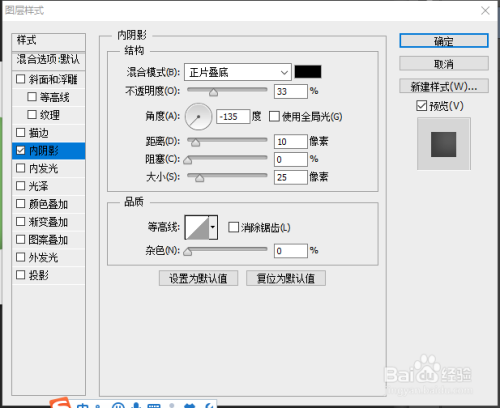
Task: Enable the 描边 stroke checkbox
Action: pos(21,132)
